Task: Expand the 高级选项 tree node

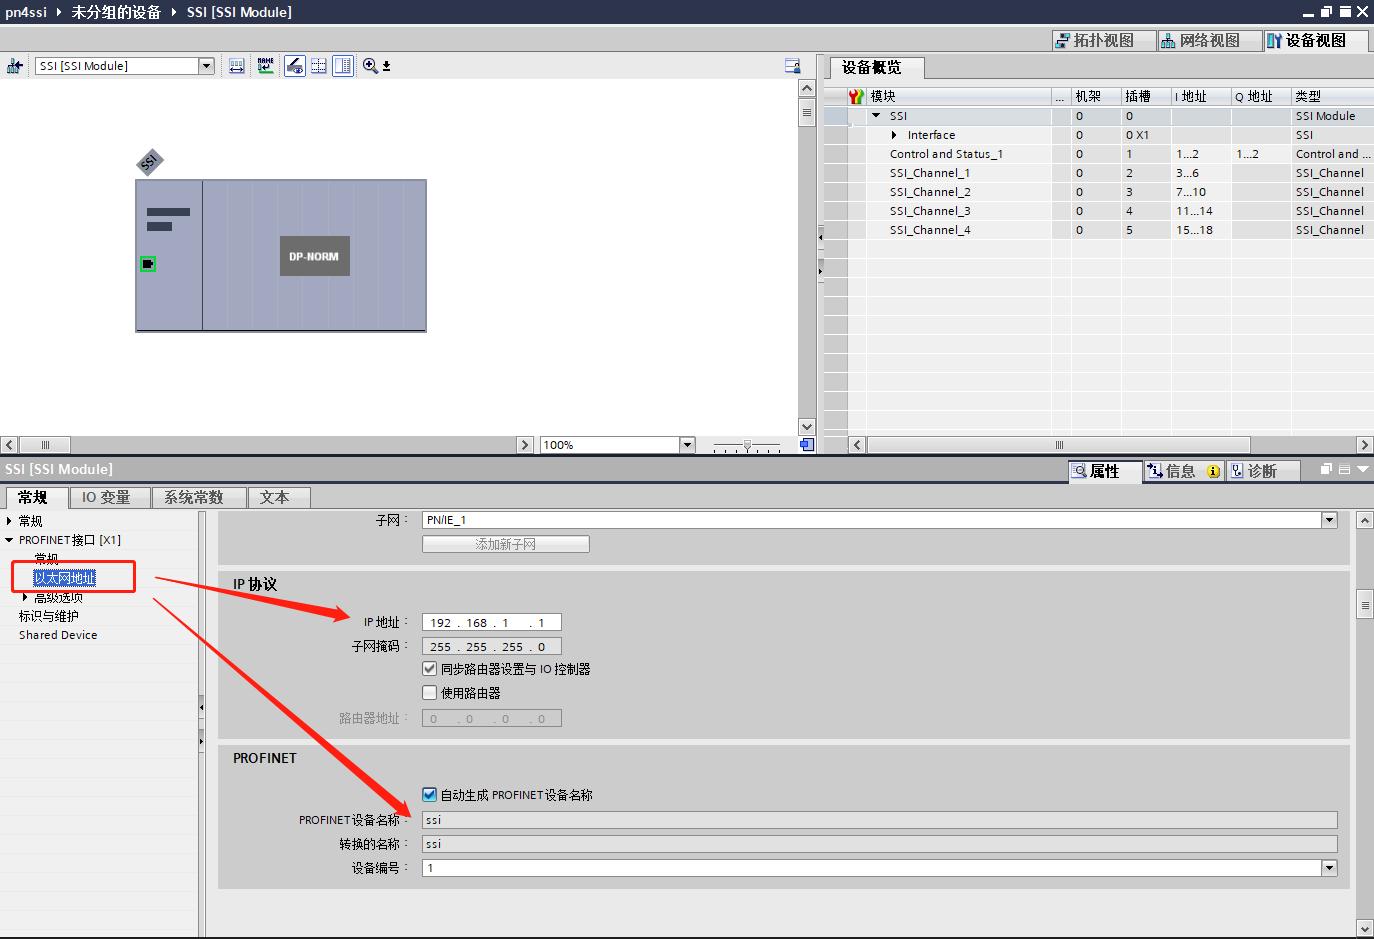Action: click(x=26, y=597)
